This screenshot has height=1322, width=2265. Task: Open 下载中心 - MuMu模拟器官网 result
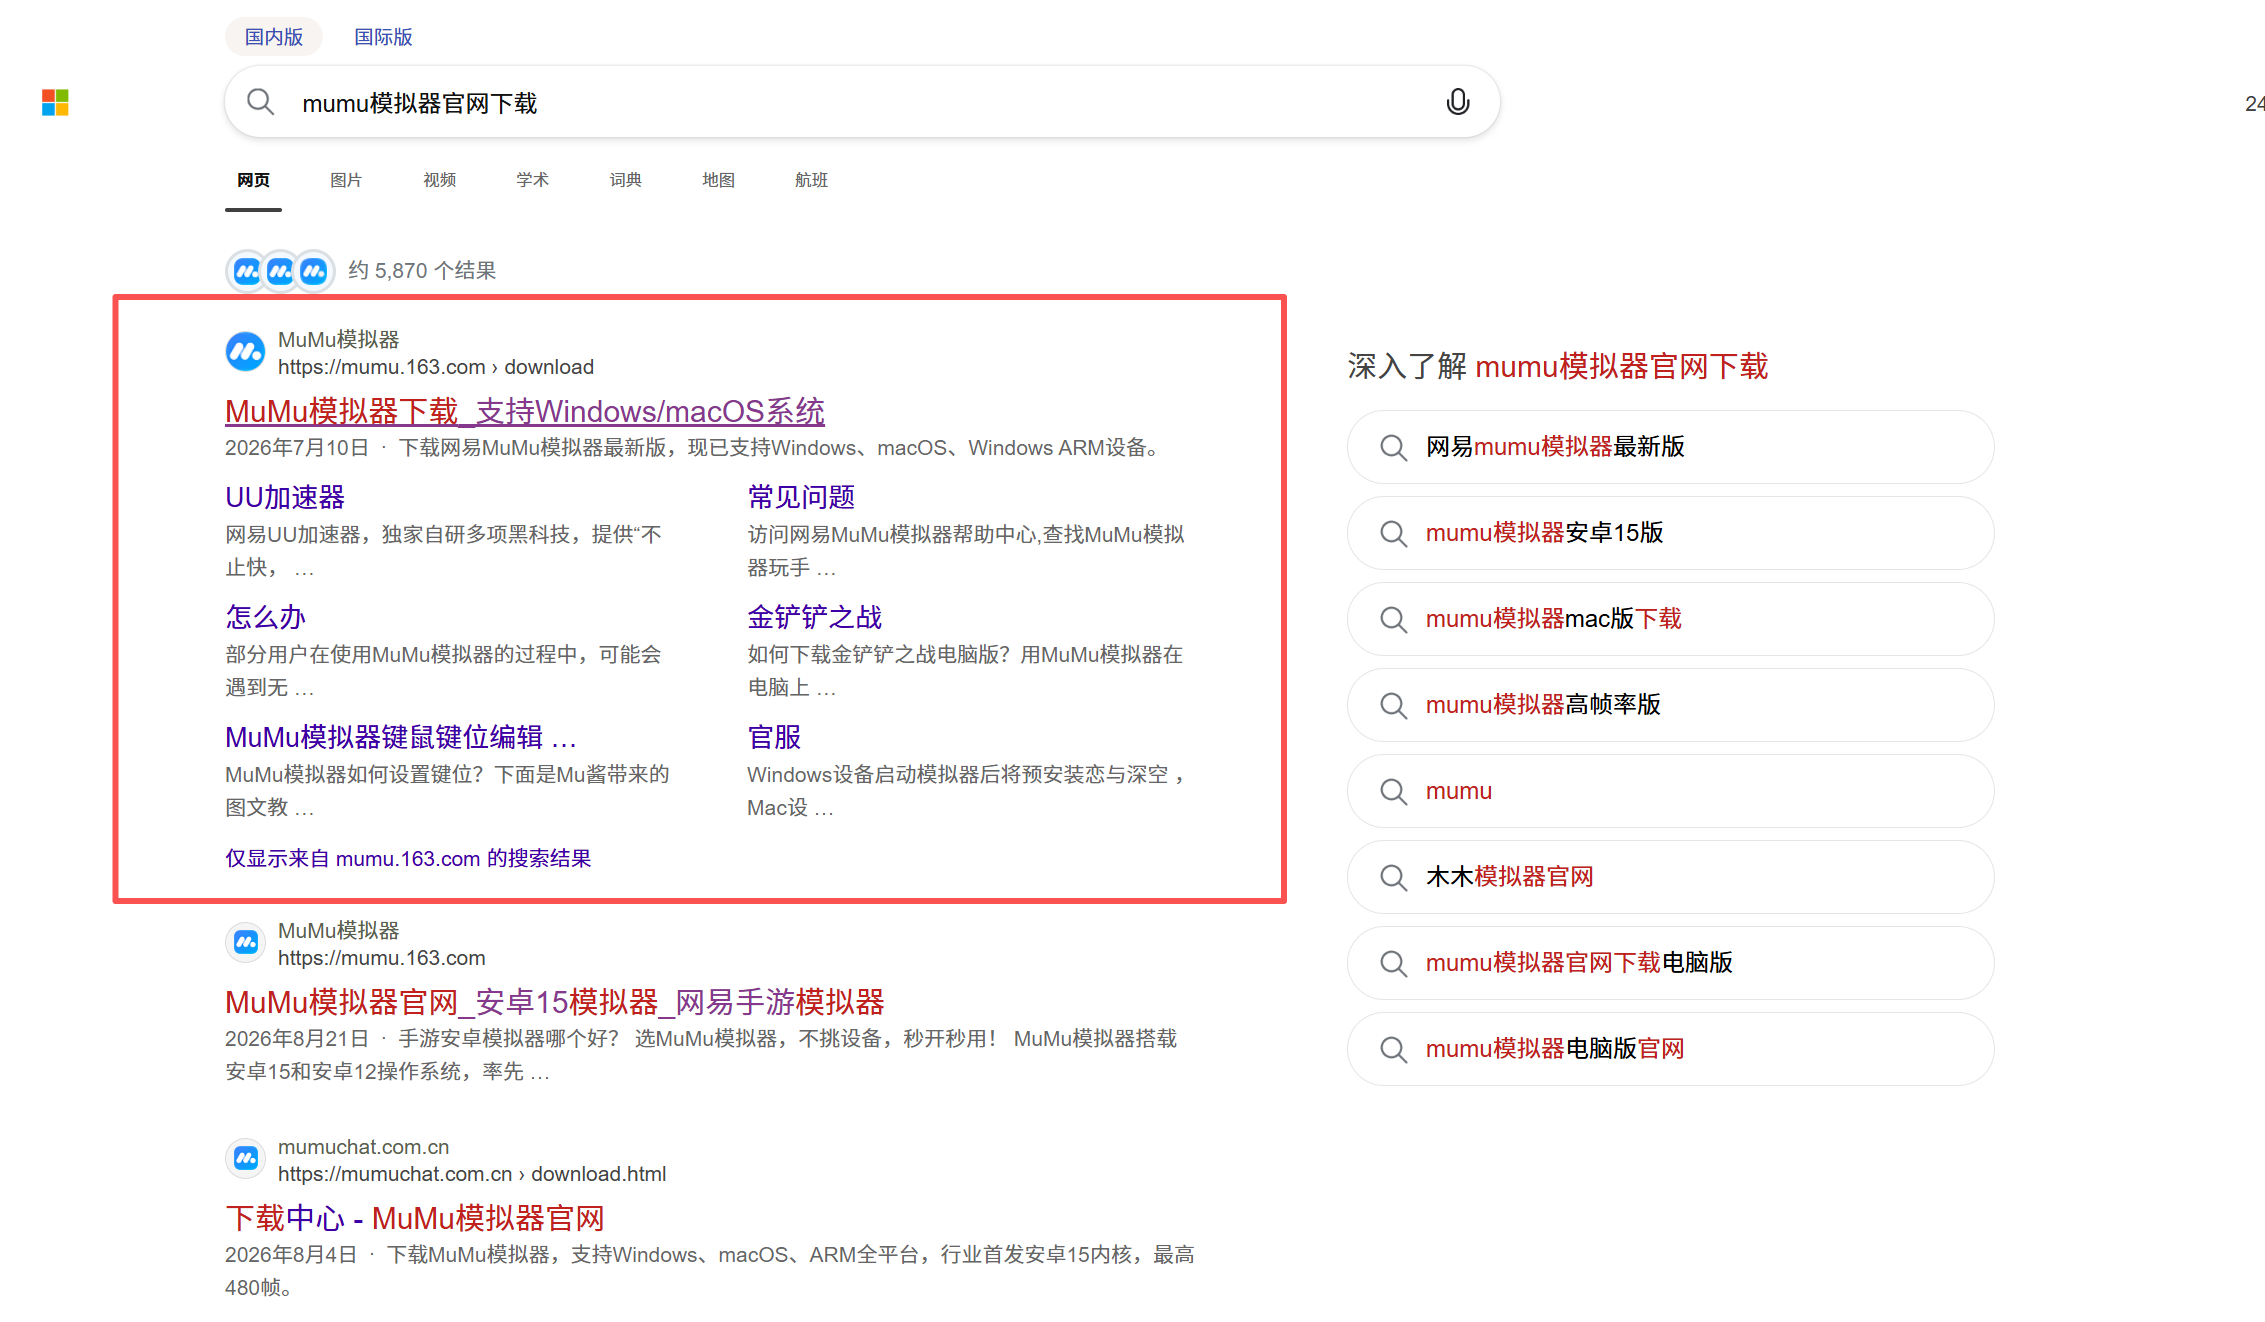point(415,1218)
